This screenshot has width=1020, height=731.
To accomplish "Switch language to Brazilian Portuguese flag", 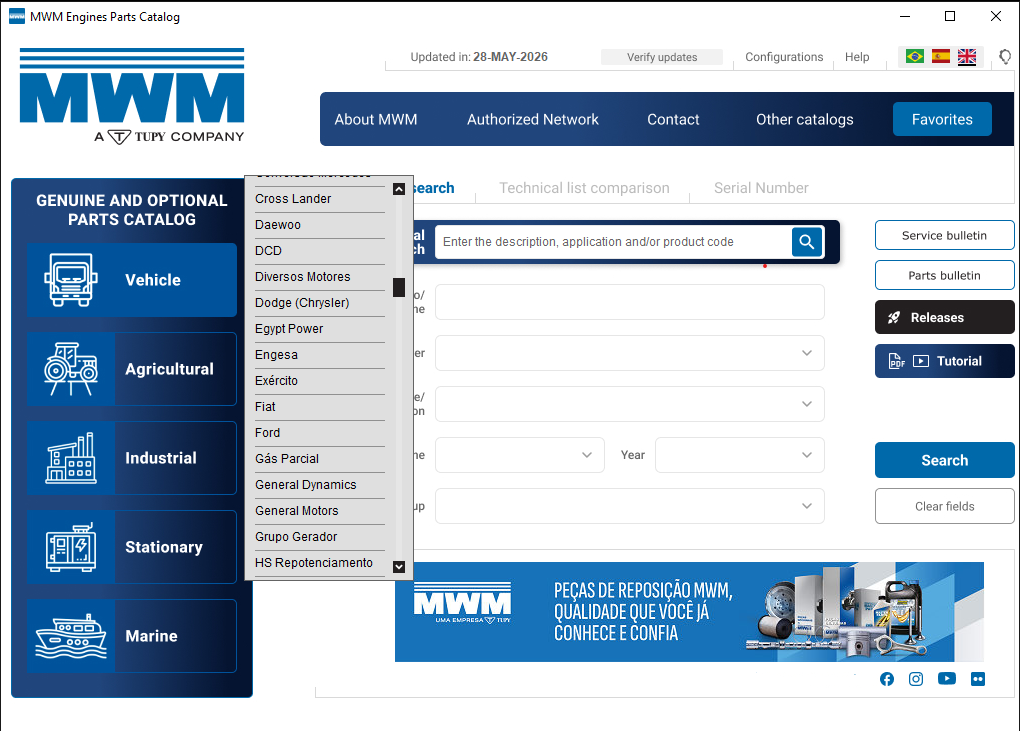I will click(x=915, y=57).
